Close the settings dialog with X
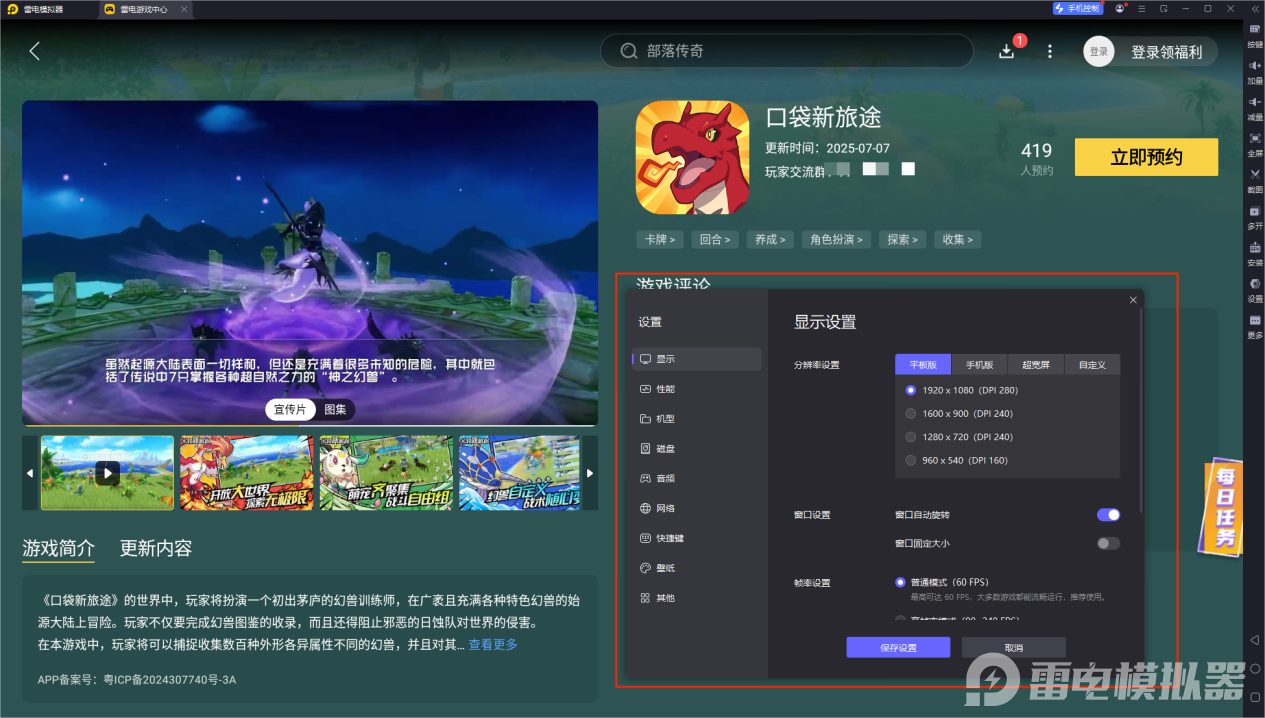Viewport: 1265px width, 718px height. [1133, 300]
